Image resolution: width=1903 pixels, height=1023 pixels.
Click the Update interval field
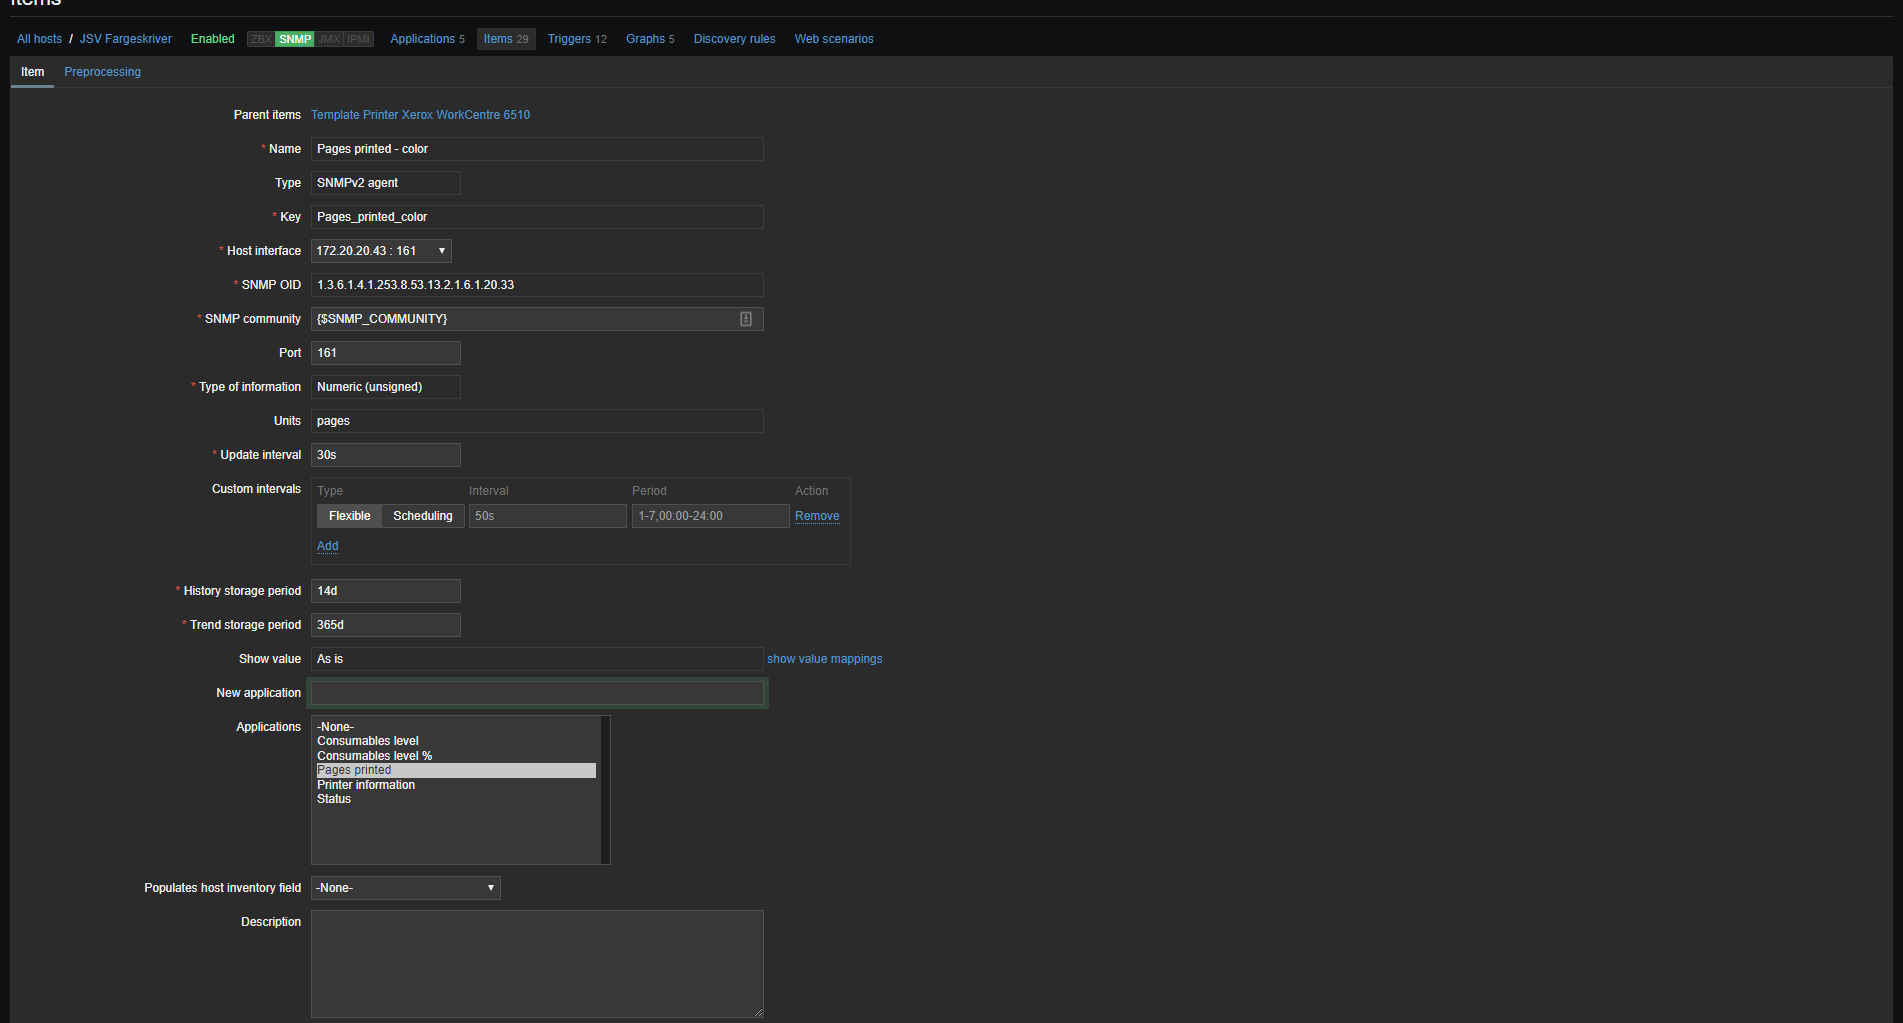[x=385, y=455]
